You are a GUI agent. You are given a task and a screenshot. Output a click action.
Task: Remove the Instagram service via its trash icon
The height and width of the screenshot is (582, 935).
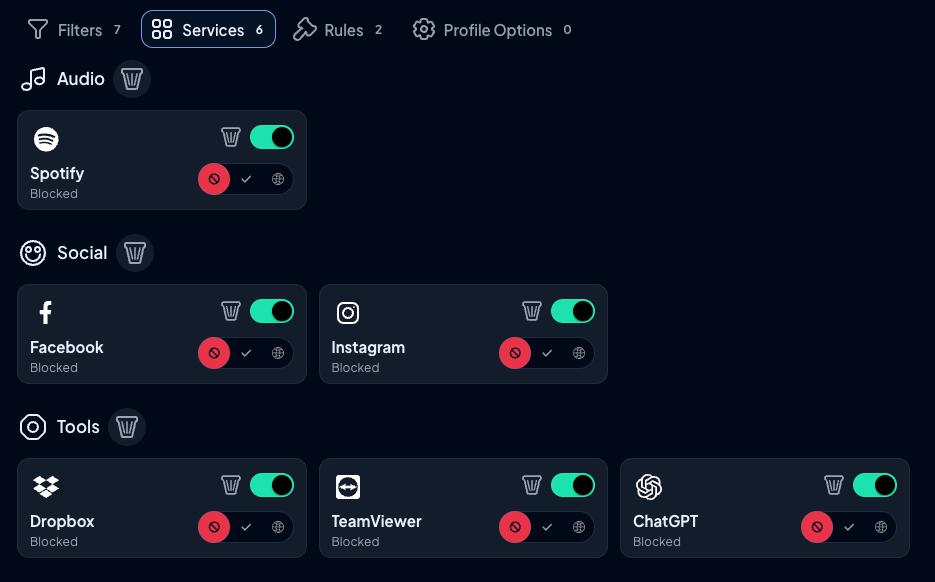(532, 311)
